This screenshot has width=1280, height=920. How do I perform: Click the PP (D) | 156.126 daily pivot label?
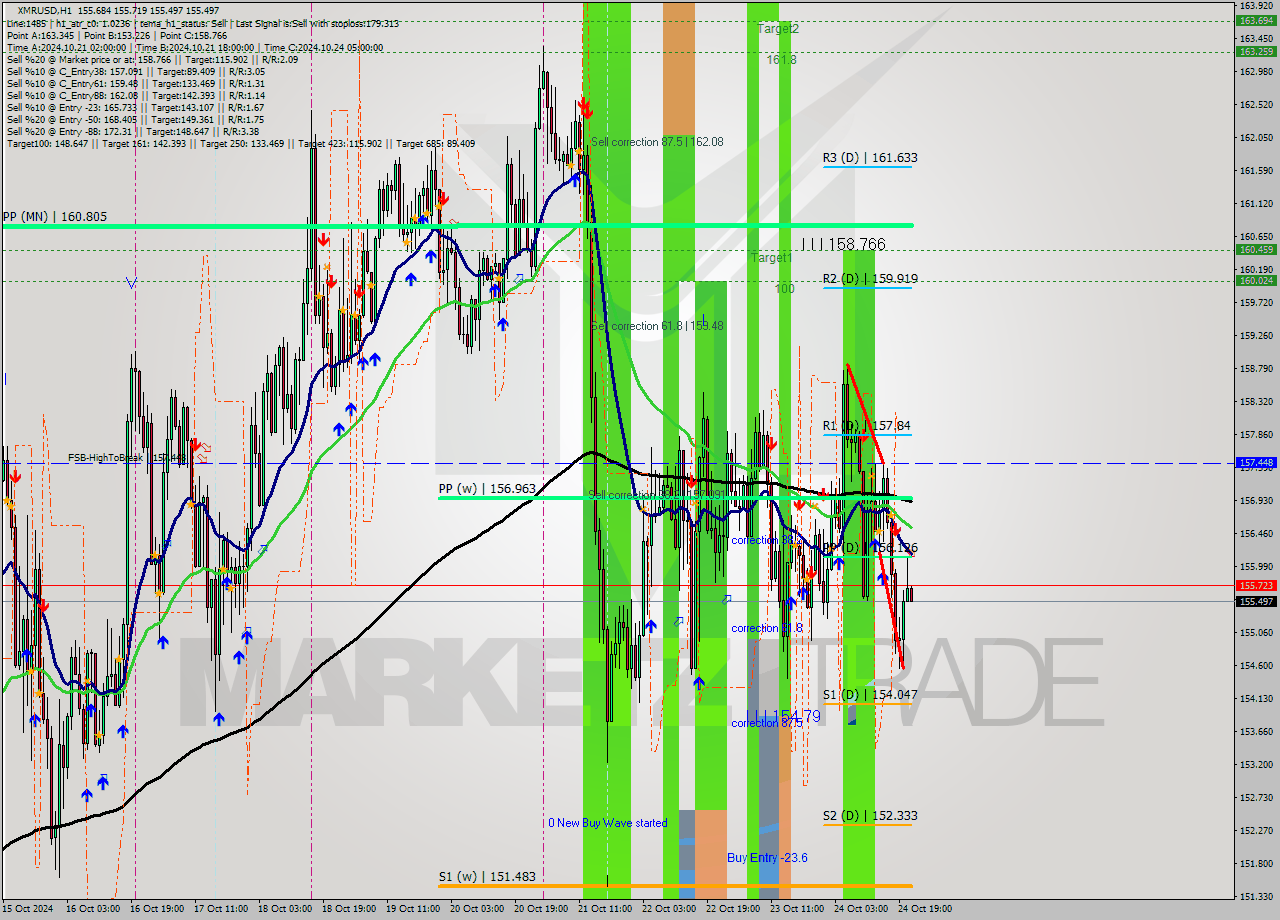[870, 548]
